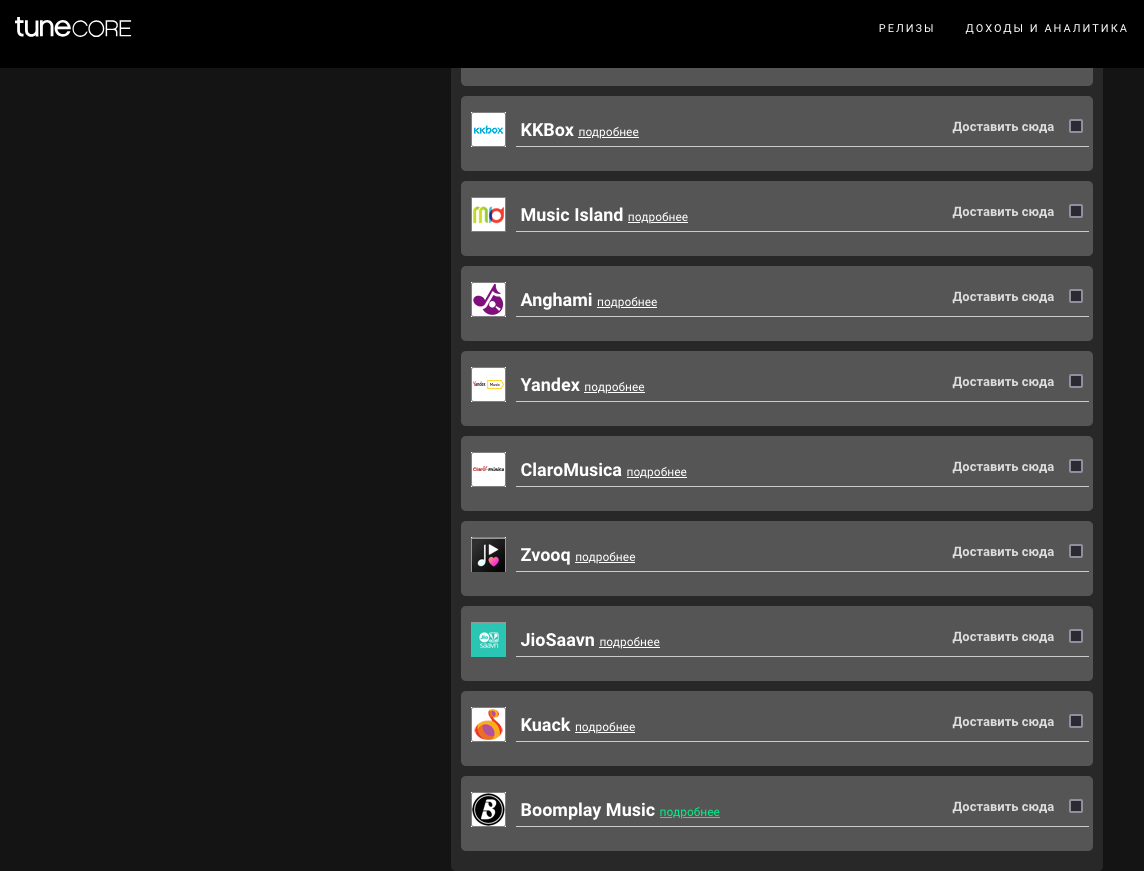Click the Anghami purple note logo
This screenshot has width=1144, height=871.
coord(488,299)
